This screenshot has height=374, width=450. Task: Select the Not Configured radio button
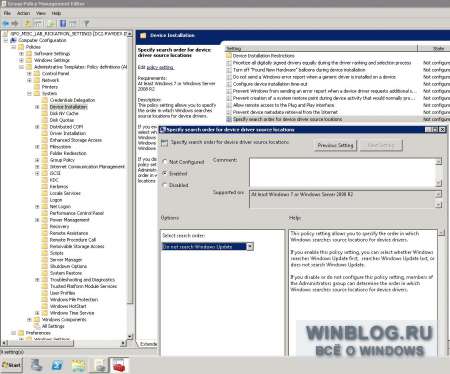click(165, 162)
